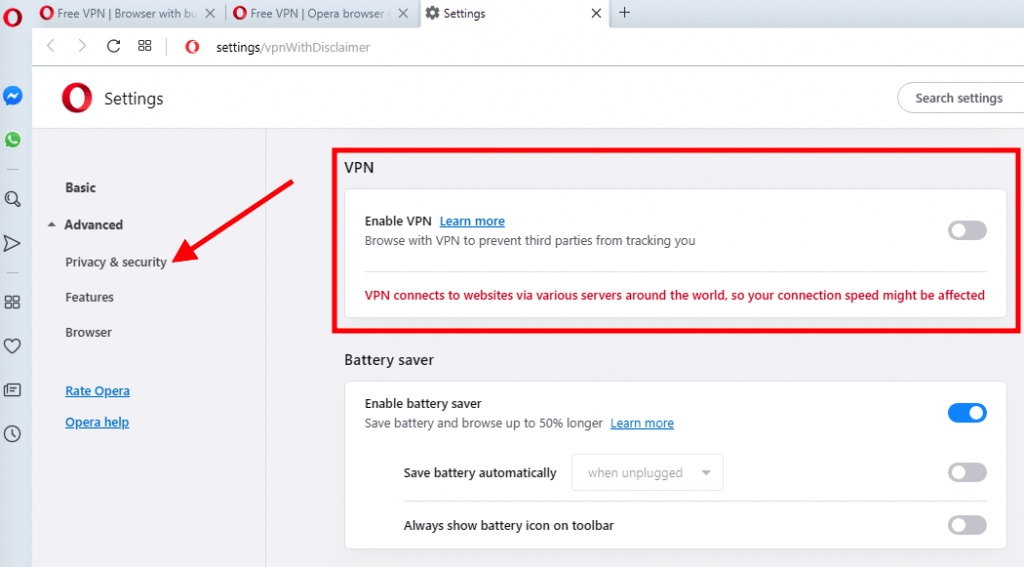This screenshot has width=1024, height=567.
Task: Click Opera icon in the address bar
Action: [191, 47]
